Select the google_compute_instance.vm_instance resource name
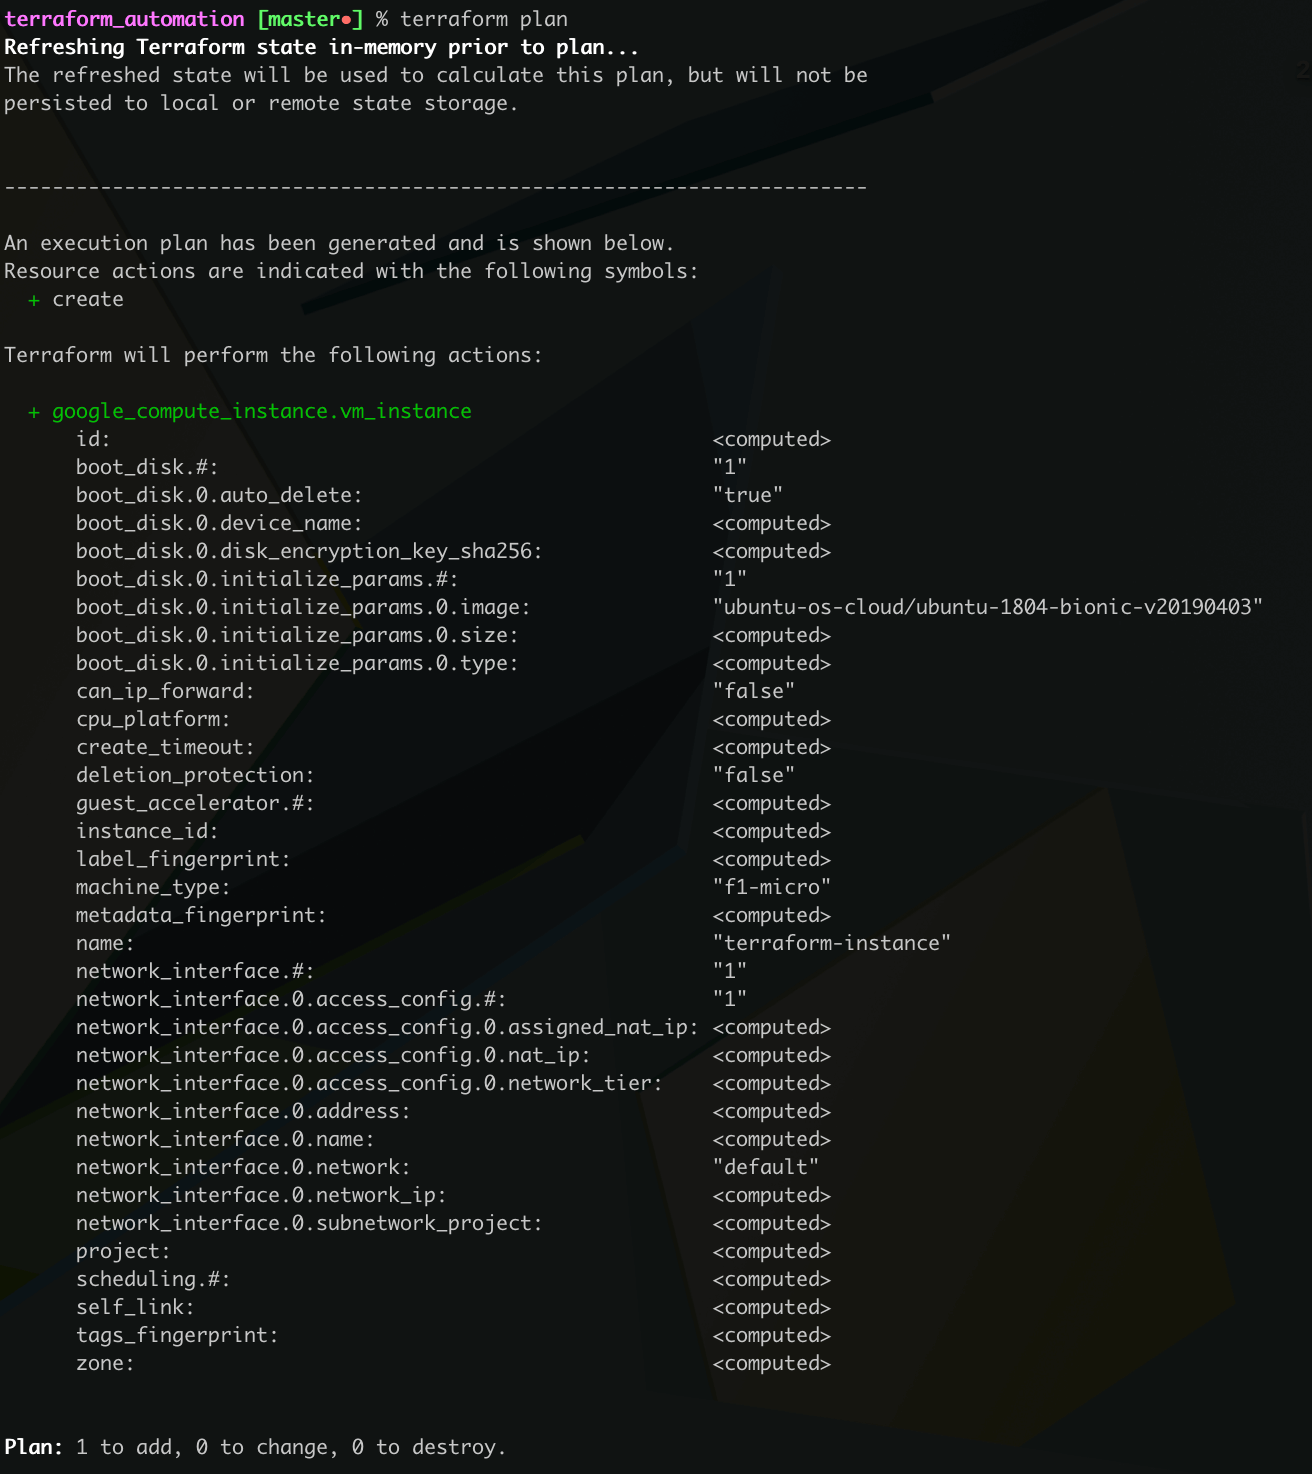The width and height of the screenshot is (1312, 1474). click(262, 411)
